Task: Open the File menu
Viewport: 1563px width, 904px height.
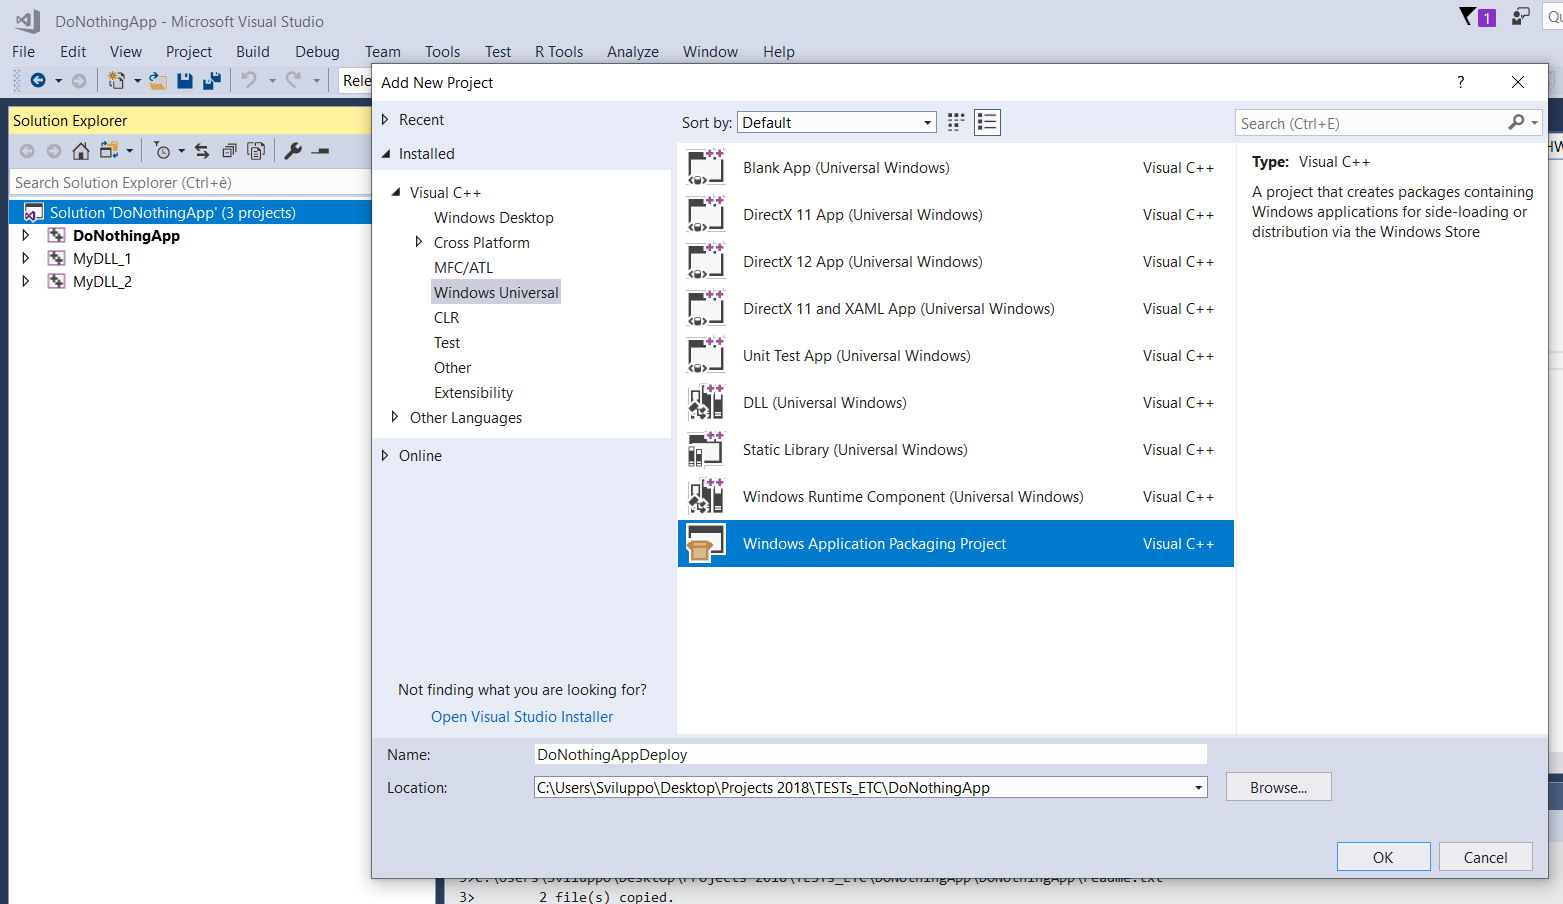Action: pyautogui.click(x=23, y=51)
